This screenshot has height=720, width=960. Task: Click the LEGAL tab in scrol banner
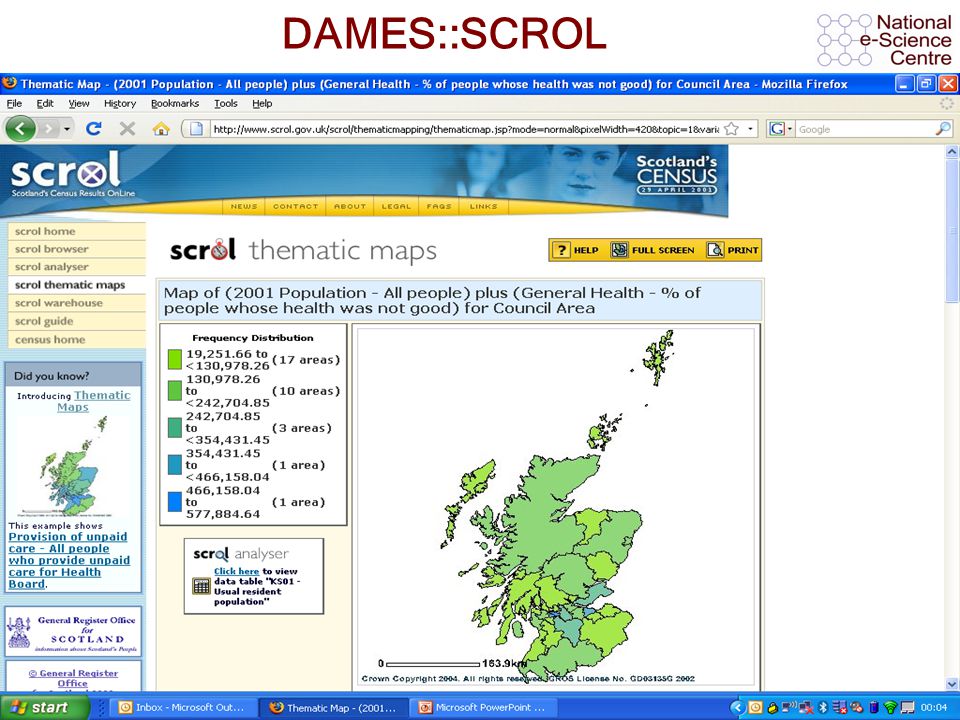396,206
